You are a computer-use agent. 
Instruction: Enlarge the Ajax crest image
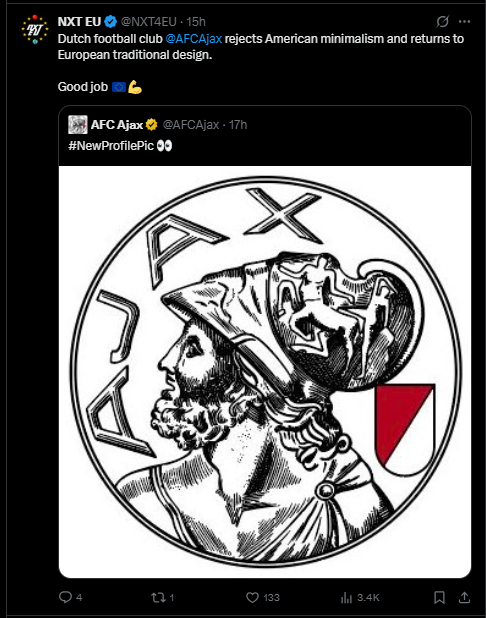point(265,372)
